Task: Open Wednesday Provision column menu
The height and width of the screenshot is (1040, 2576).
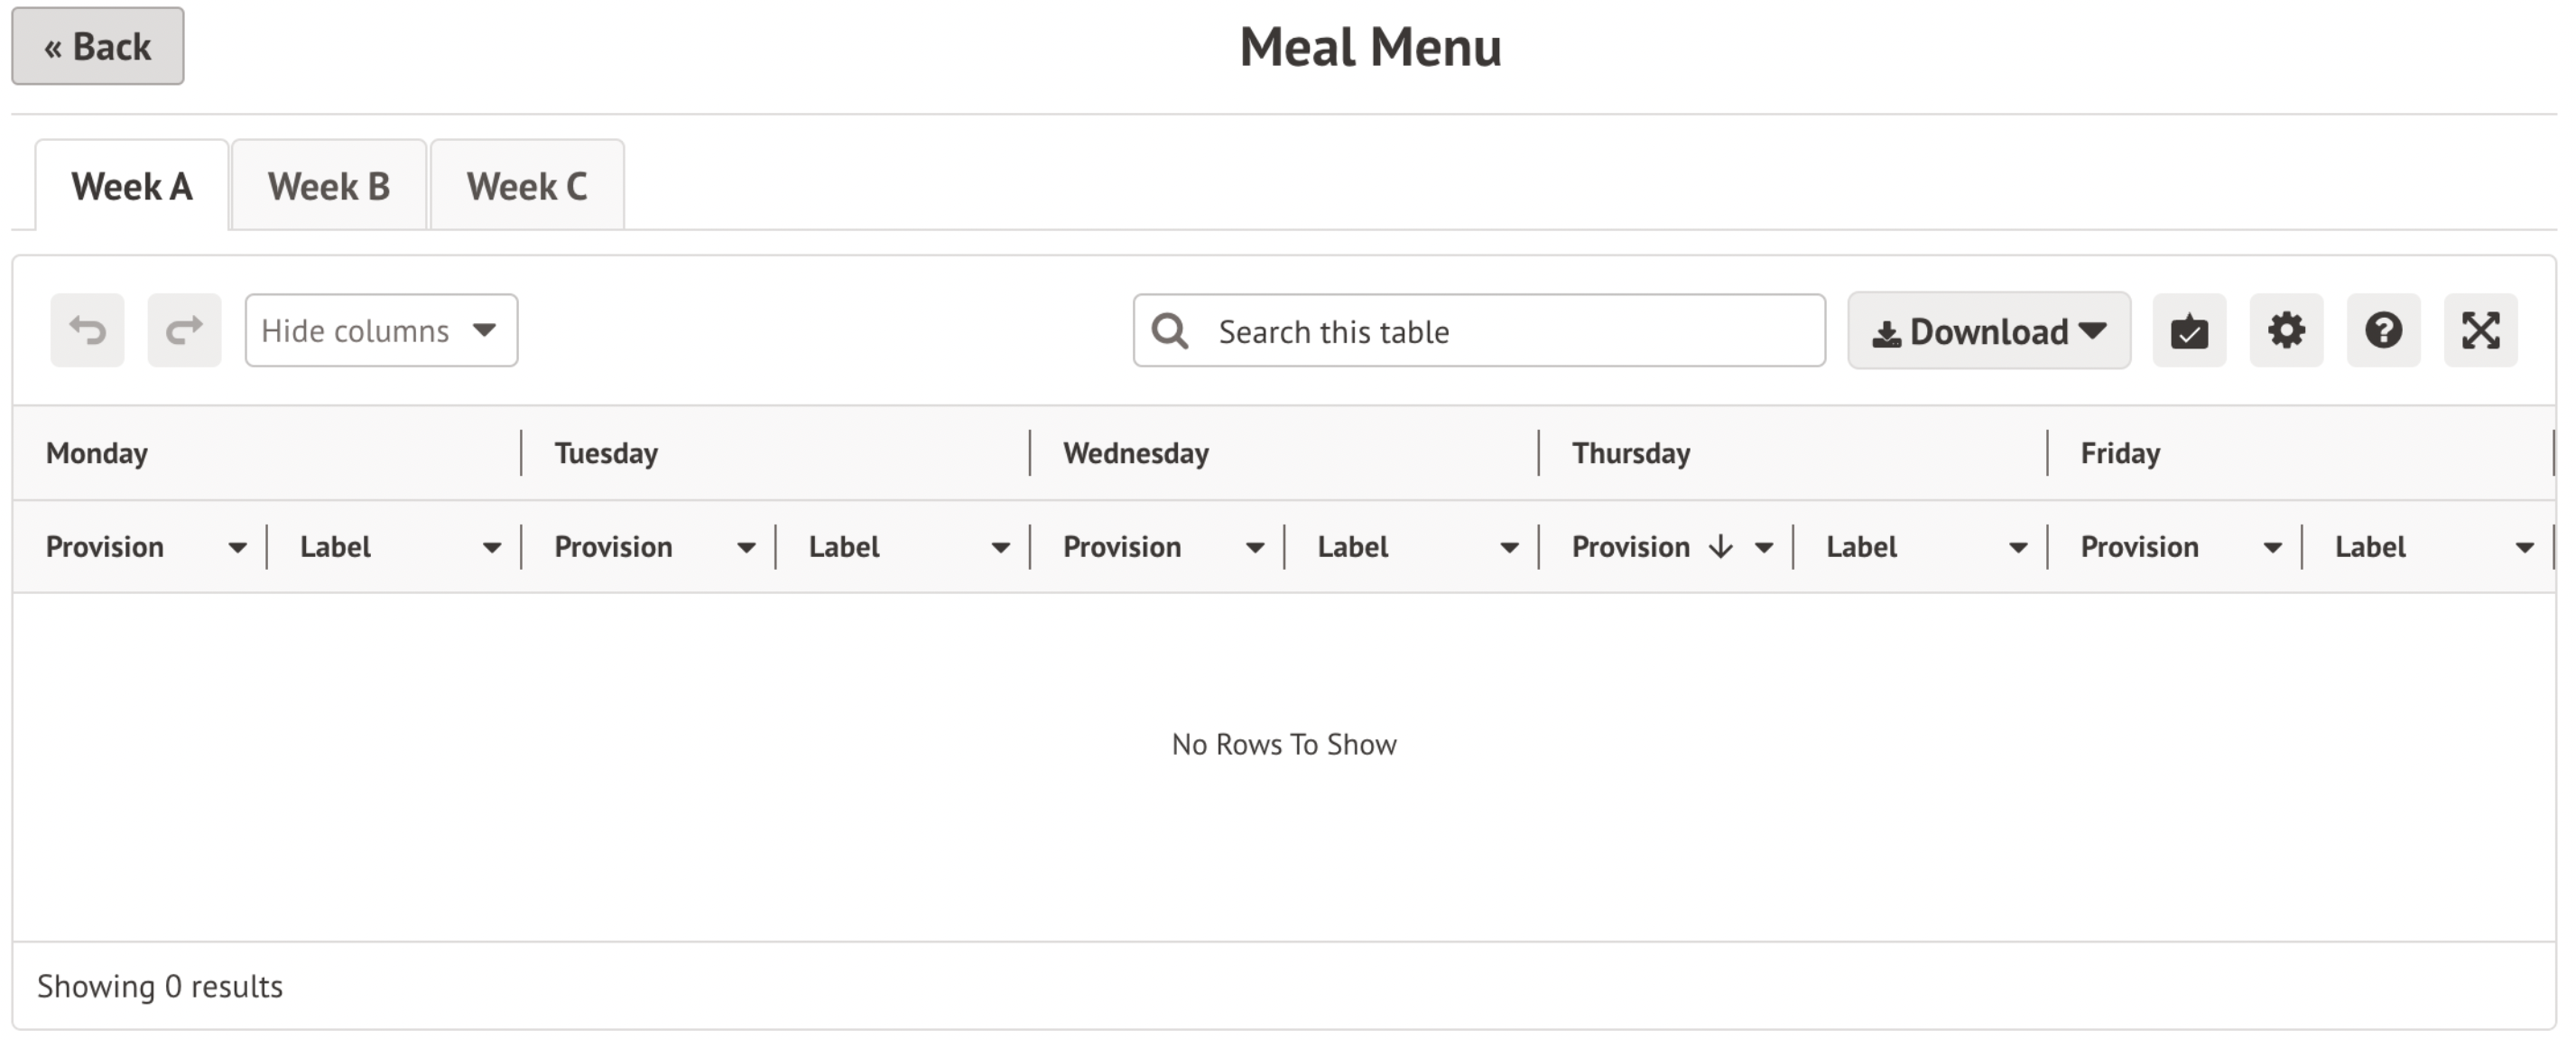Action: (x=1254, y=548)
